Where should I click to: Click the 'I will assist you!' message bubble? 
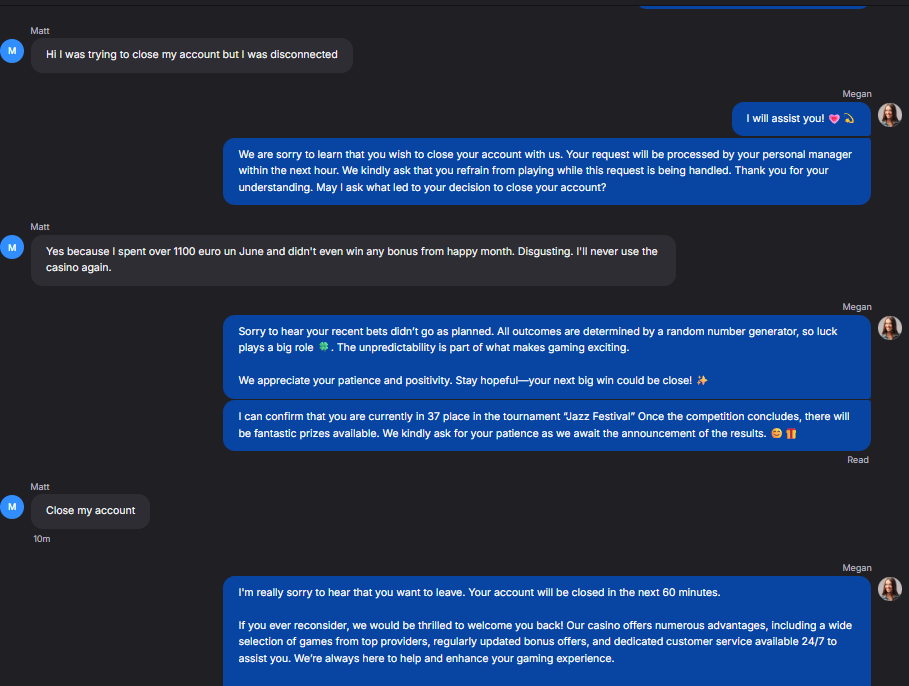click(x=801, y=119)
